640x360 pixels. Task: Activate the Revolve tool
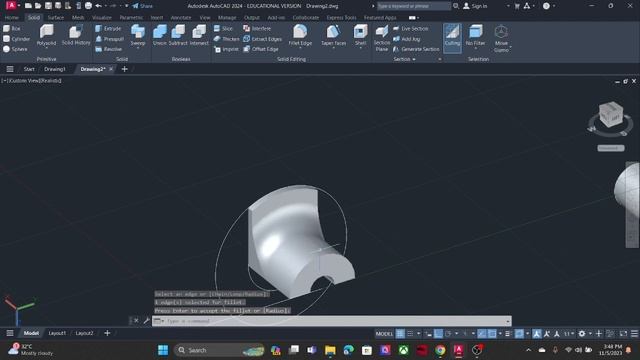[x=109, y=49]
